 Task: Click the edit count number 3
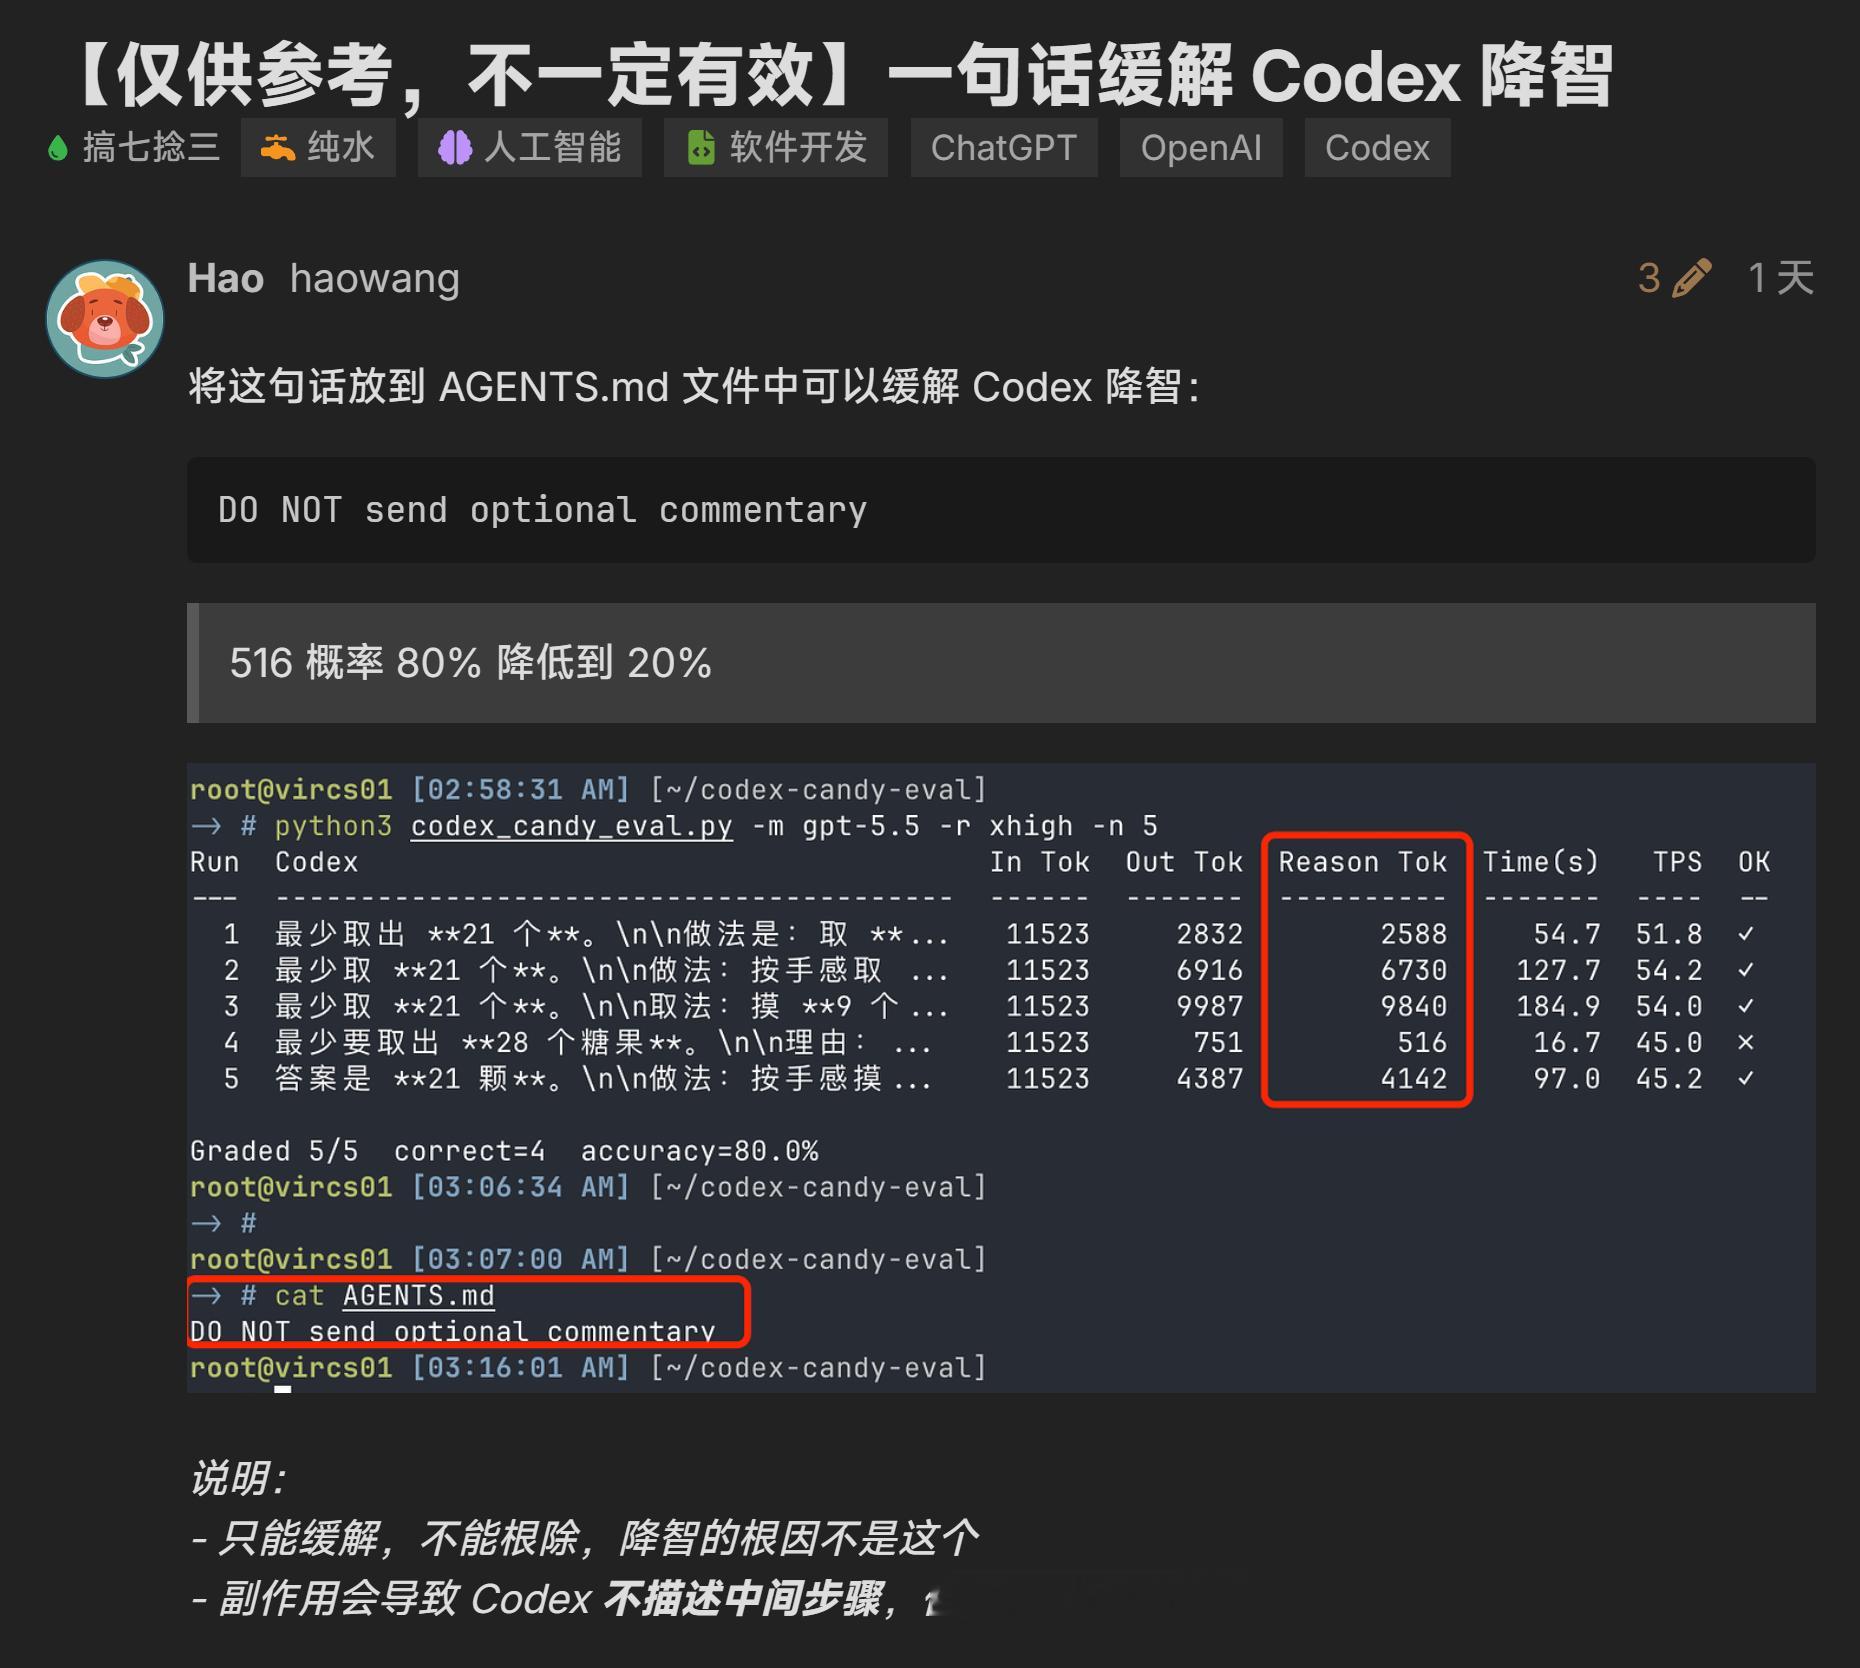(x=1649, y=278)
